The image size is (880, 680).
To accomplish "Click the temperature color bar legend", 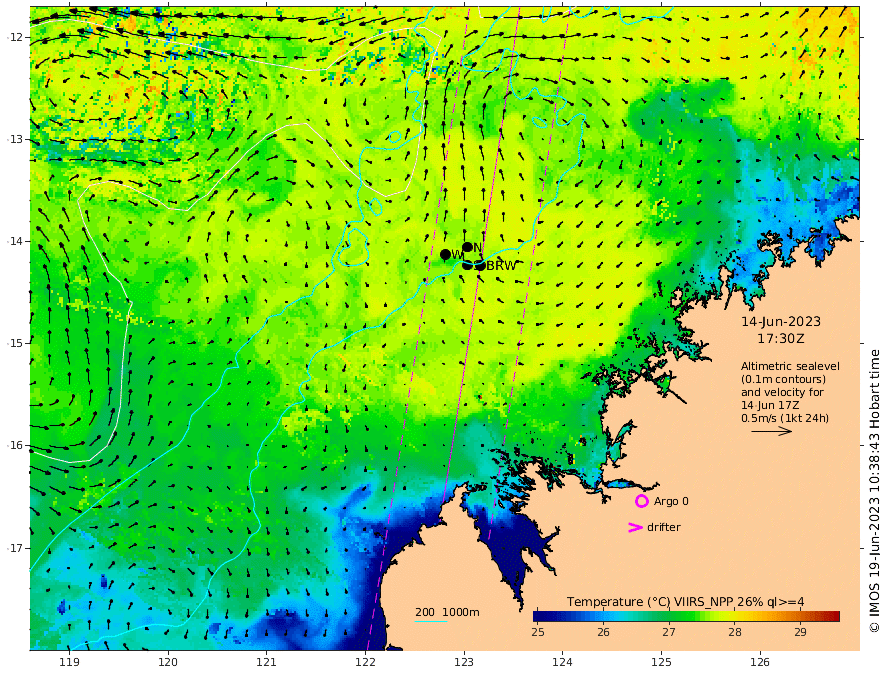I will 686,616.
